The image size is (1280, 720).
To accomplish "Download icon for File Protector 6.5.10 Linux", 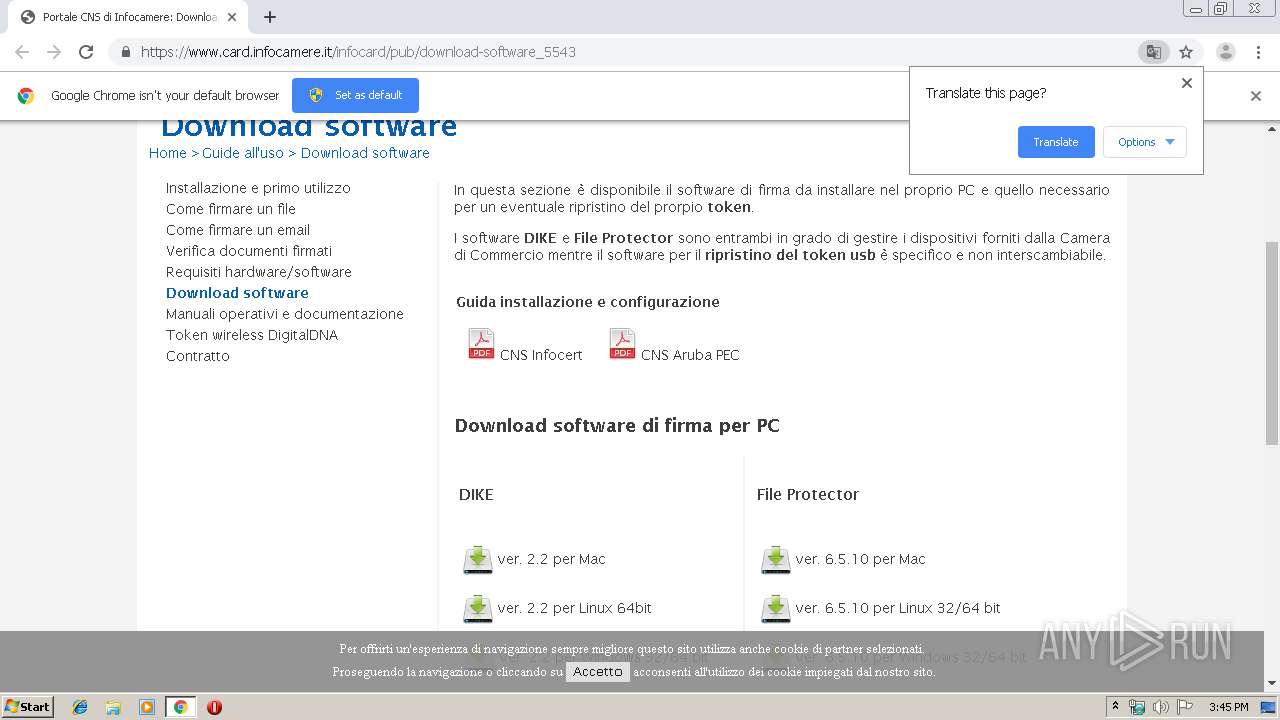I will 775,608.
